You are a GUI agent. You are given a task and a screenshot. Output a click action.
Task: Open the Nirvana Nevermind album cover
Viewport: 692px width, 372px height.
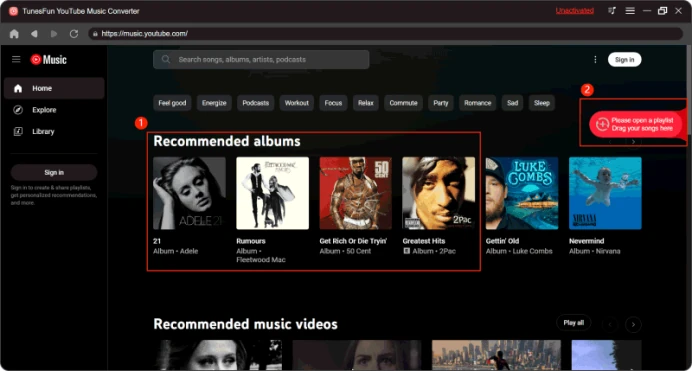click(605, 193)
